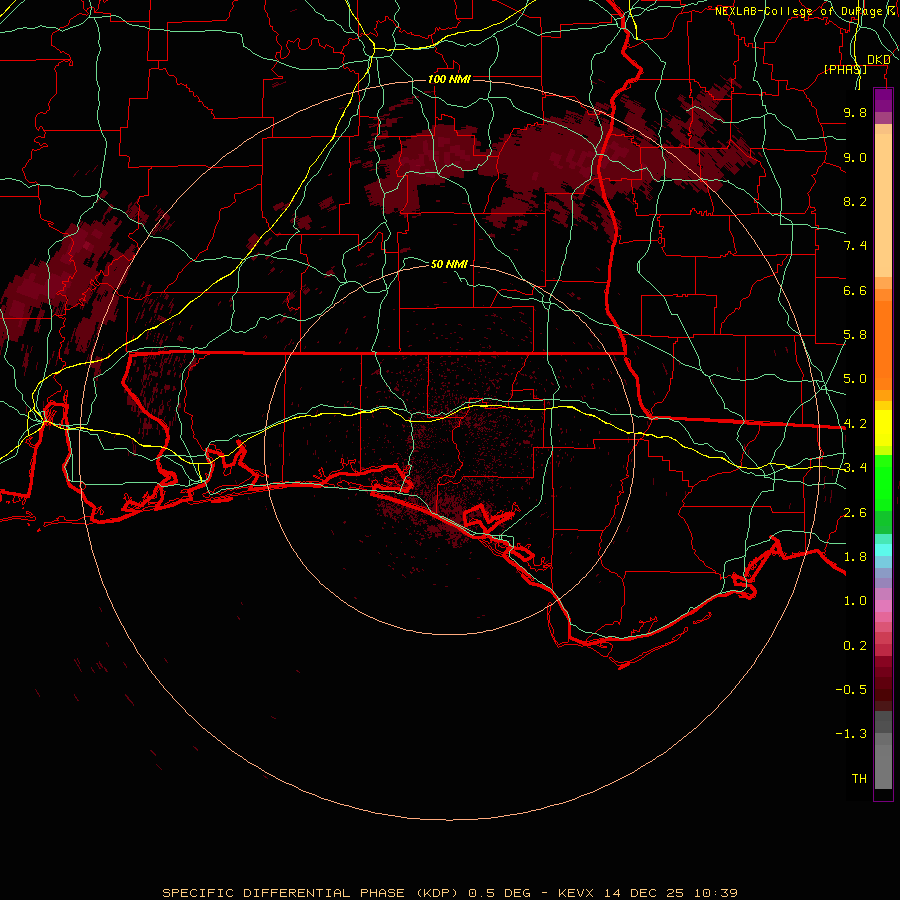The width and height of the screenshot is (900, 900).
Task: Click the pink color bar segment
Action: (883, 606)
